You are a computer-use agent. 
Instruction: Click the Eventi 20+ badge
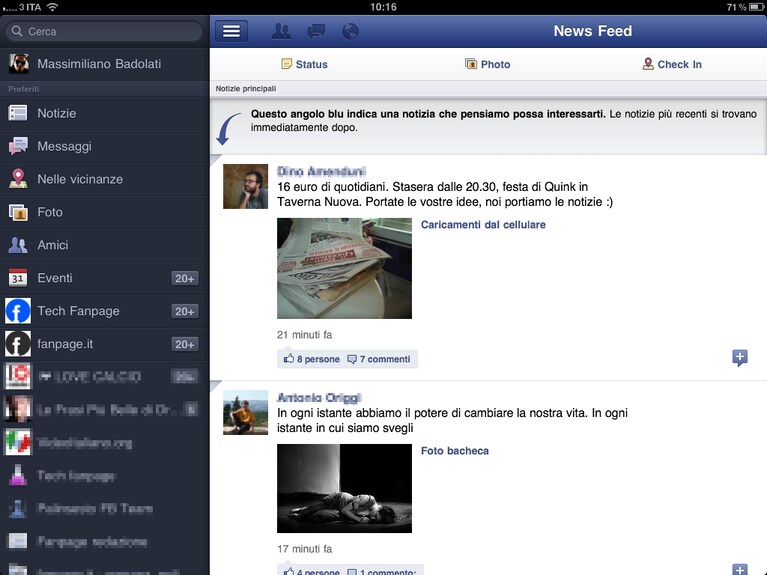coord(184,278)
